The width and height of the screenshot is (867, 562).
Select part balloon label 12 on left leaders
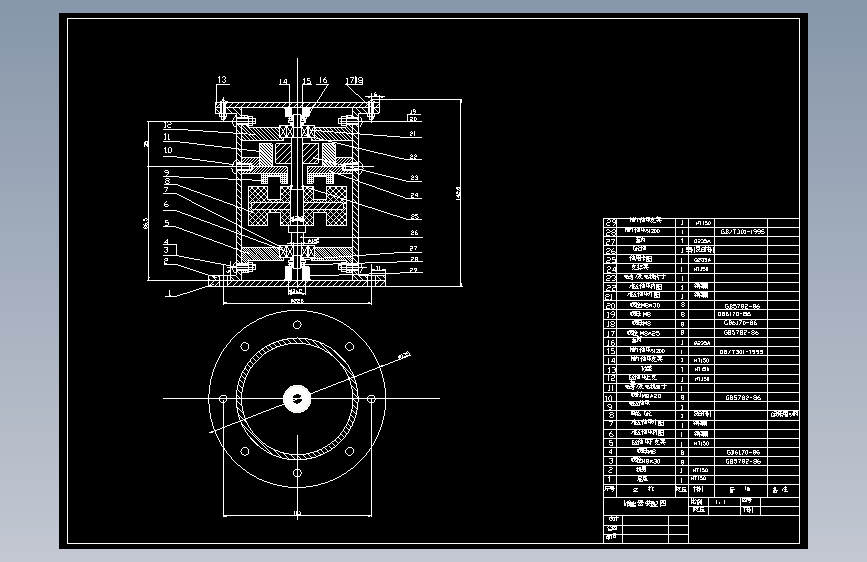pyautogui.click(x=168, y=125)
